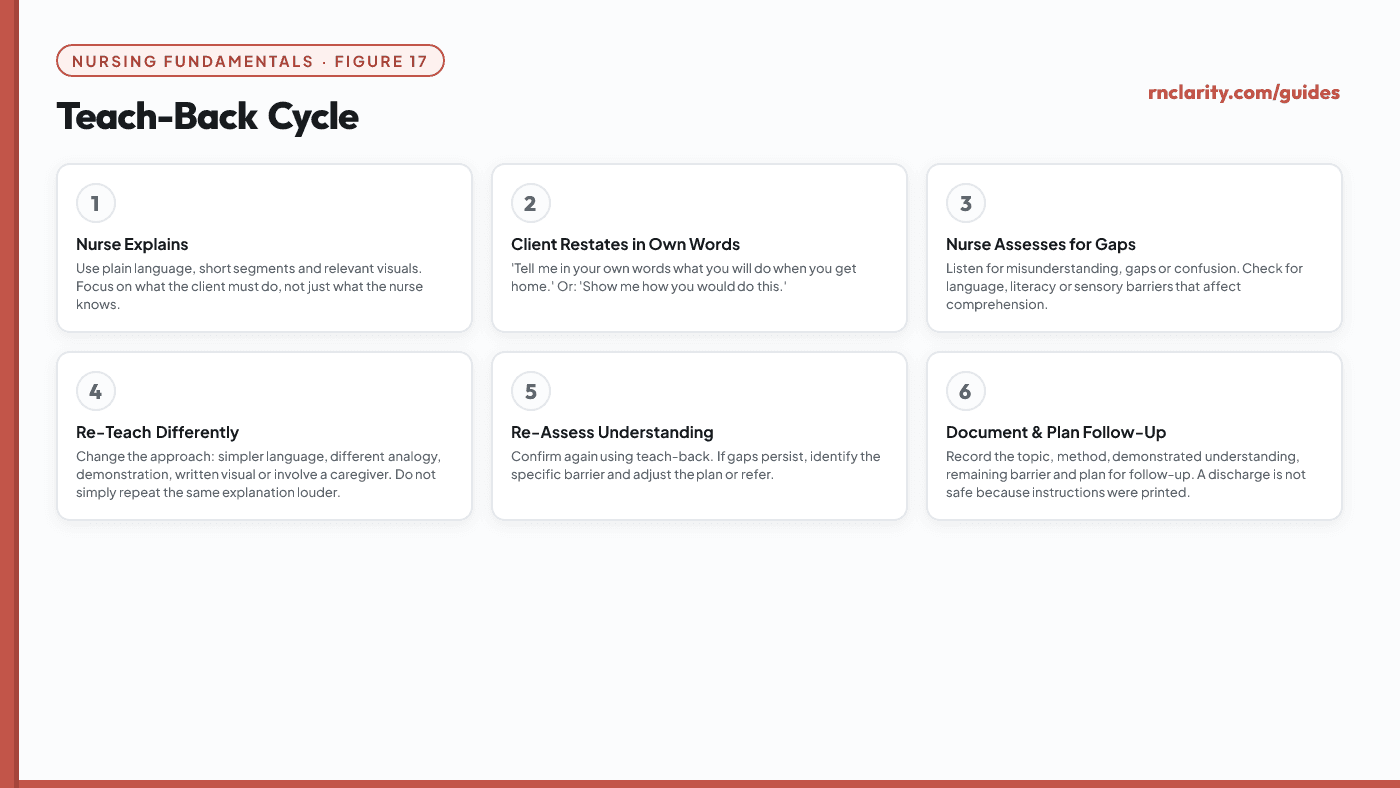This screenshot has height=788, width=1400.
Task: Select the Re-Assess Understanding heading
Action: point(612,433)
